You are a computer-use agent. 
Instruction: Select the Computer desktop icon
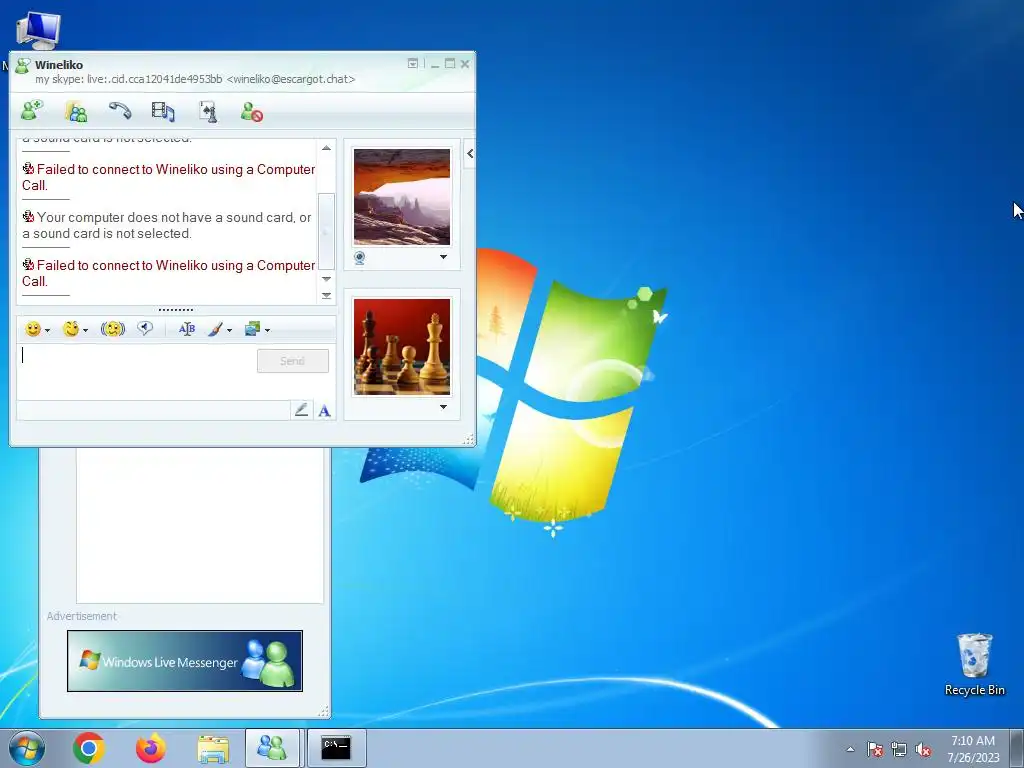(38, 30)
